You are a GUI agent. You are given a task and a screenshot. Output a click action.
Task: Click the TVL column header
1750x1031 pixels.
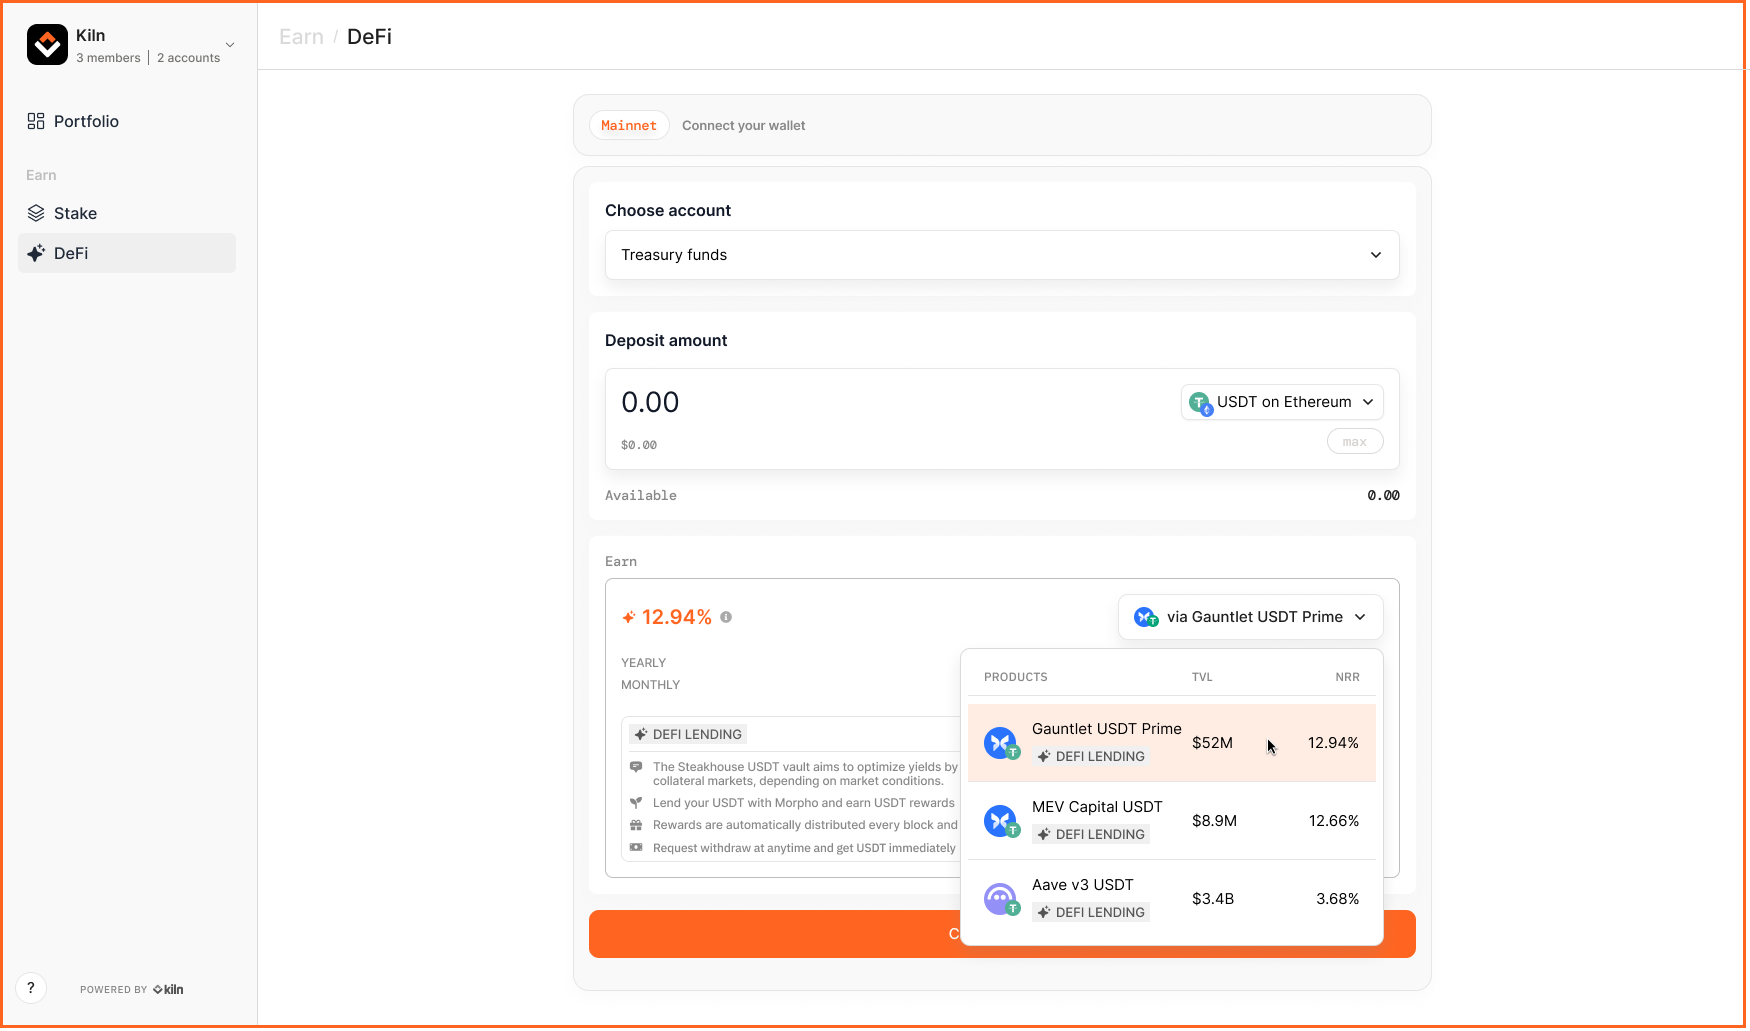(x=1202, y=677)
